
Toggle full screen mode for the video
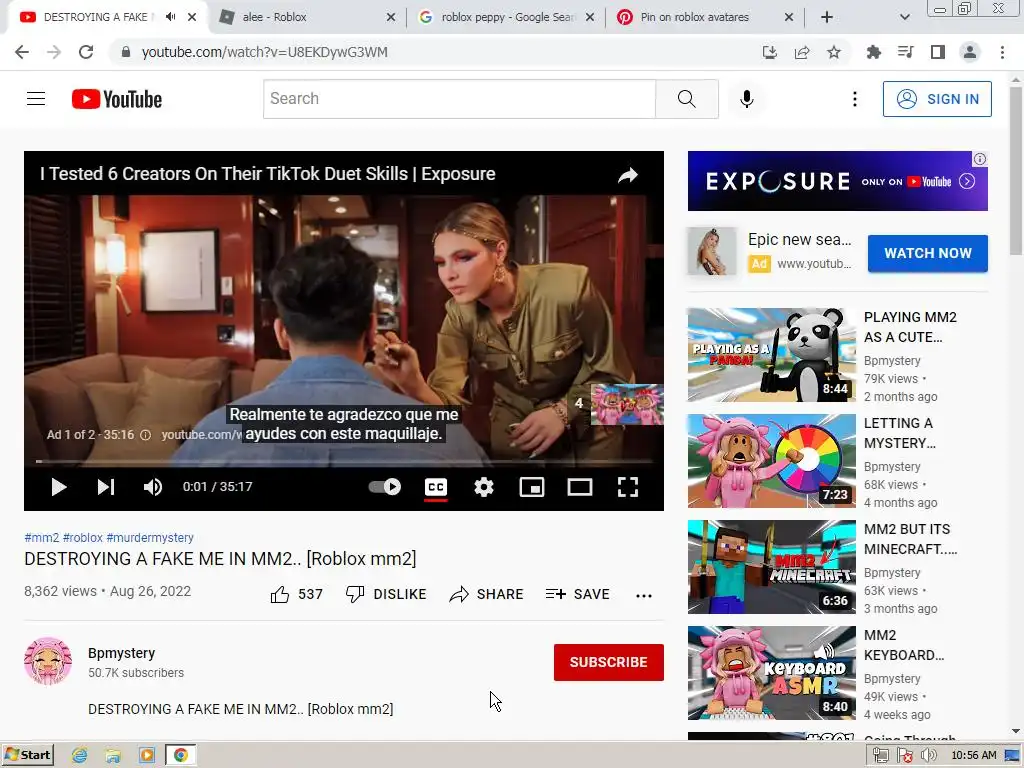[628, 487]
